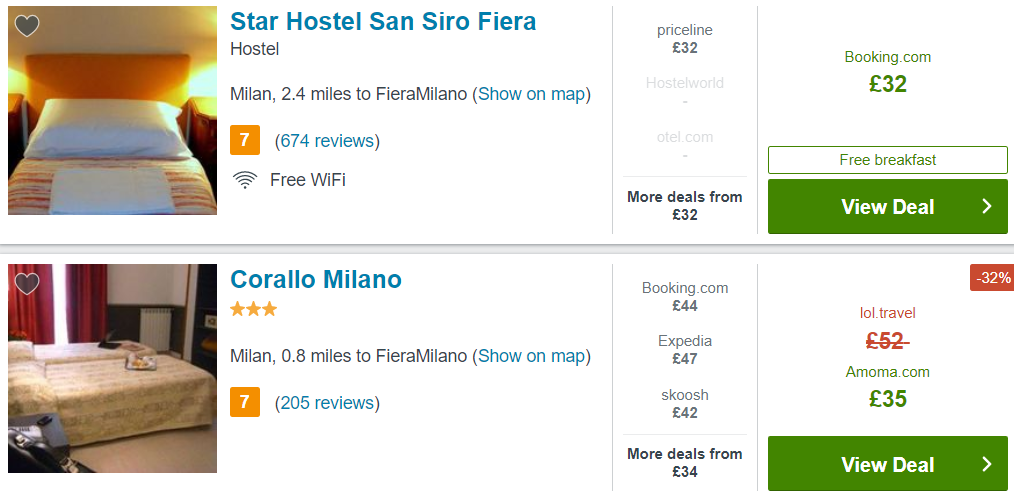Click the Corallo Milano three-star rating
This screenshot has height=497, width=1014.
pos(254,309)
